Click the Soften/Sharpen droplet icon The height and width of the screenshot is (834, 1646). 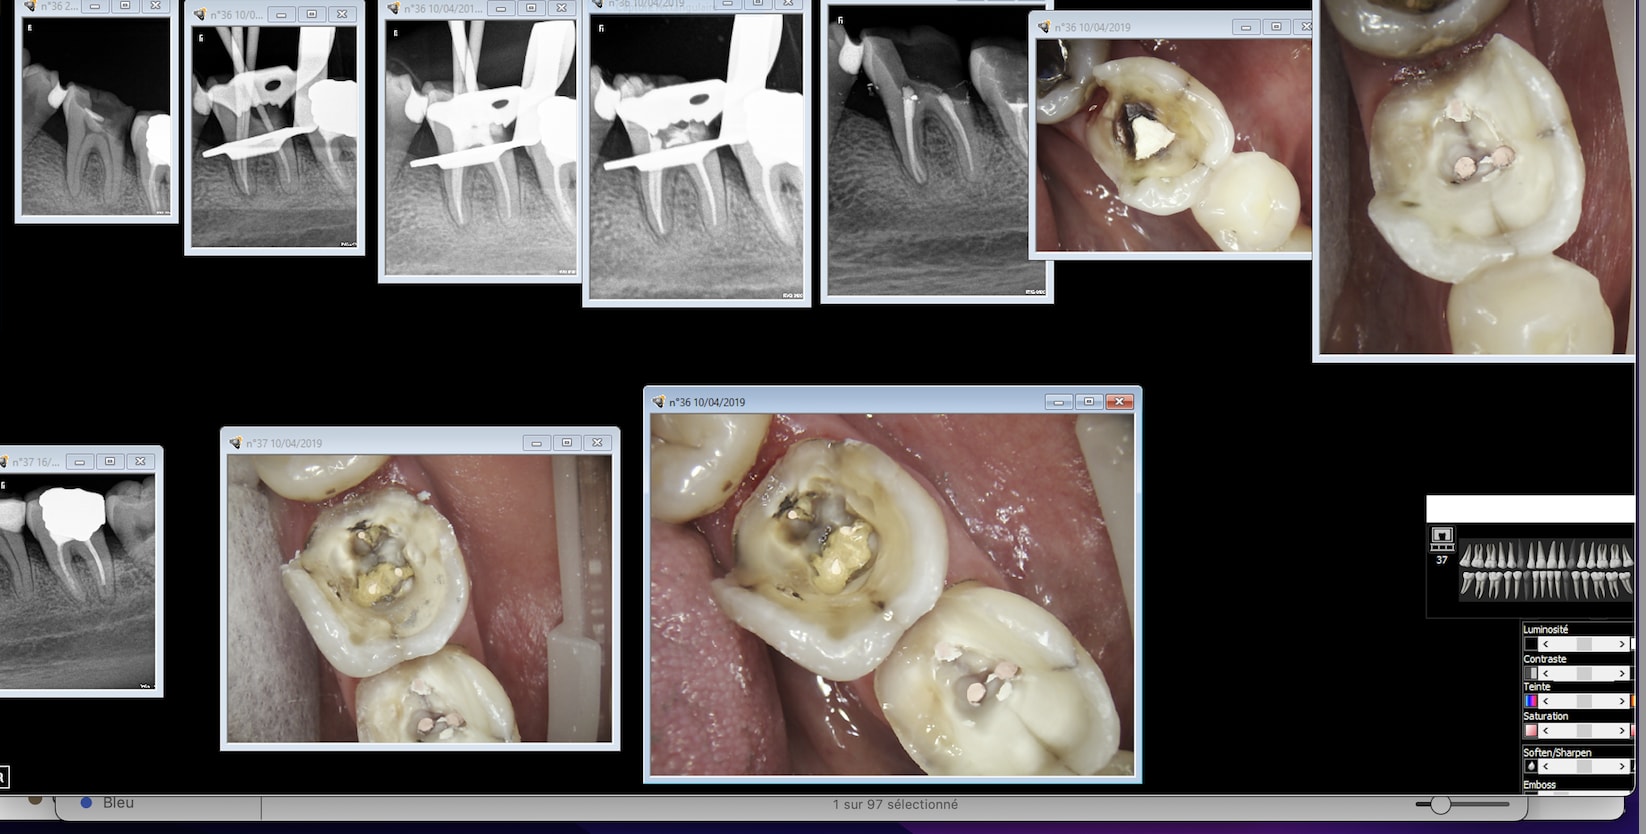pyautogui.click(x=1530, y=766)
